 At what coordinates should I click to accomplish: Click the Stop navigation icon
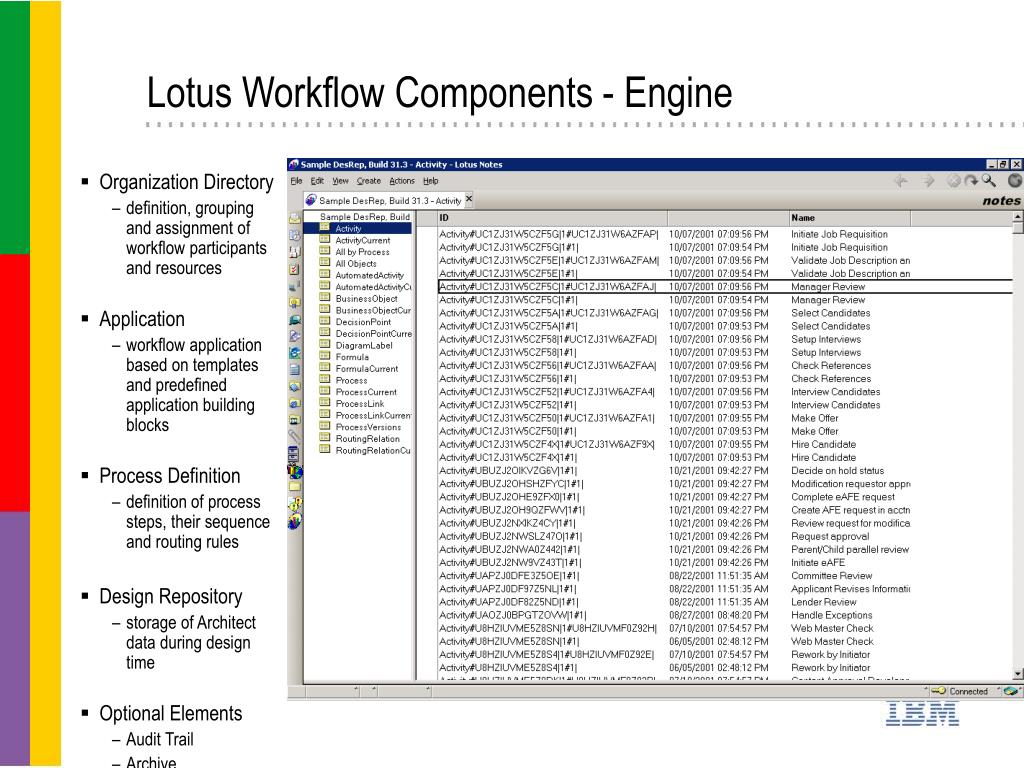pos(954,181)
